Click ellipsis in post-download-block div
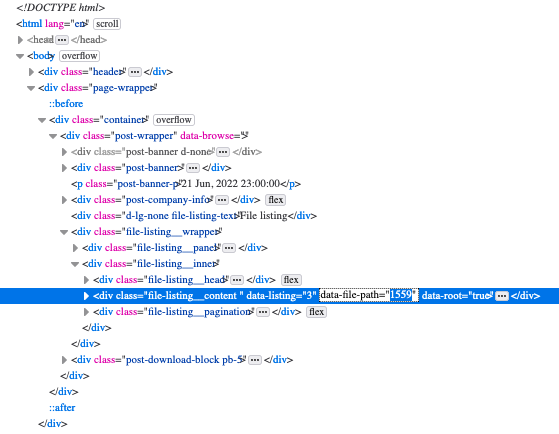 coord(255,360)
